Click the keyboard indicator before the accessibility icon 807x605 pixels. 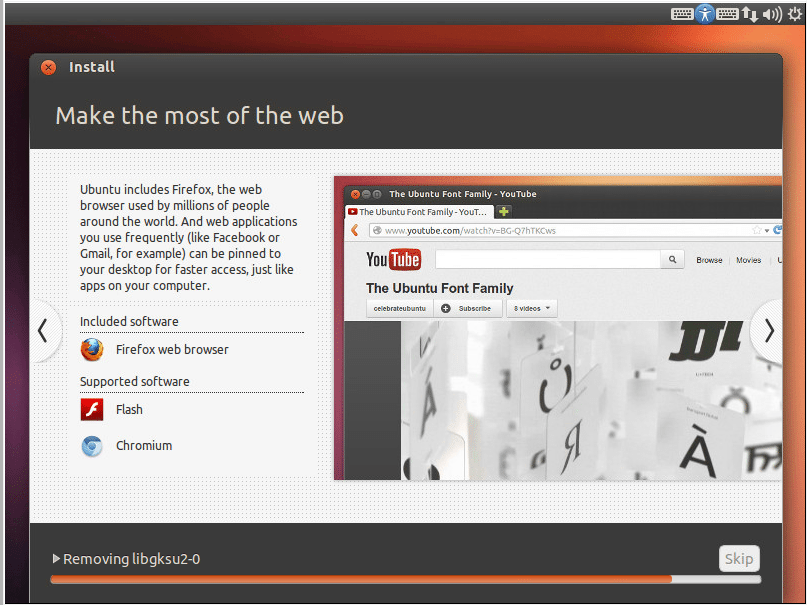point(682,14)
